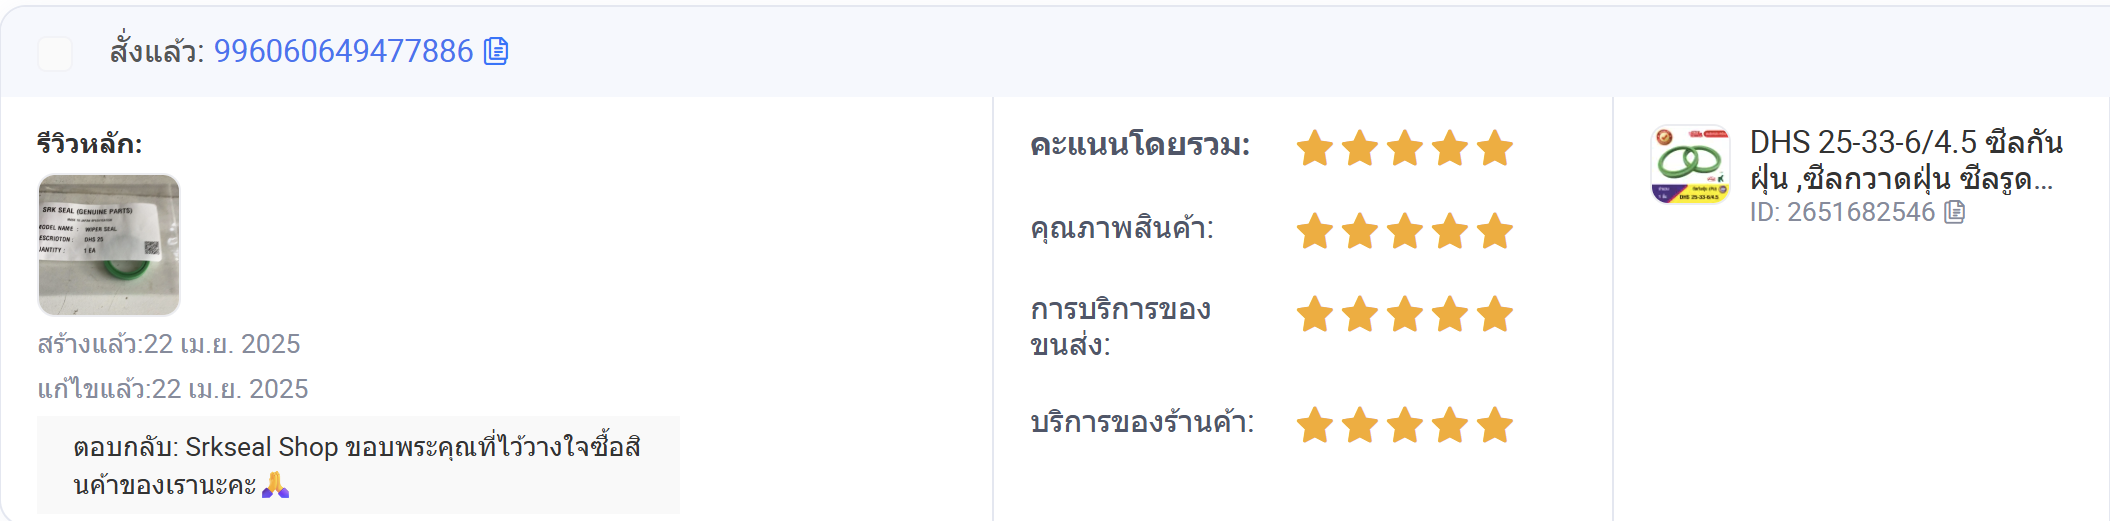Open the DHS product thumbnail image
2110x521 pixels.
point(1690,164)
